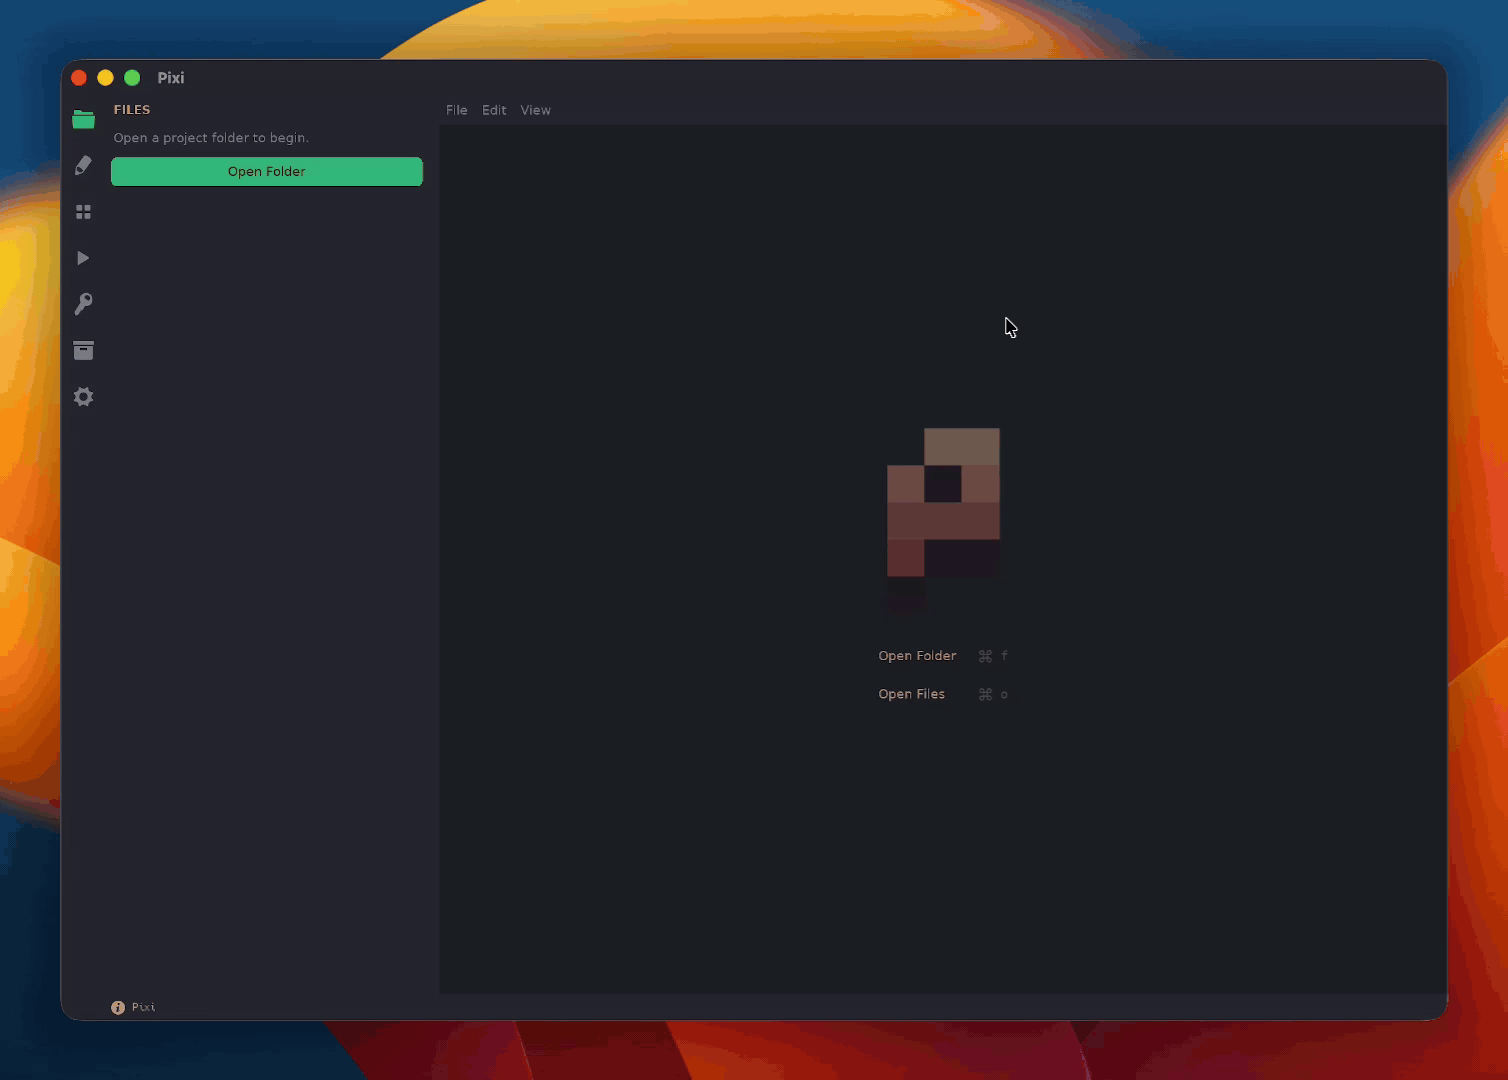Click the info icon in the status bar
The width and height of the screenshot is (1508, 1080).
pyautogui.click(x=117, y=1007)
